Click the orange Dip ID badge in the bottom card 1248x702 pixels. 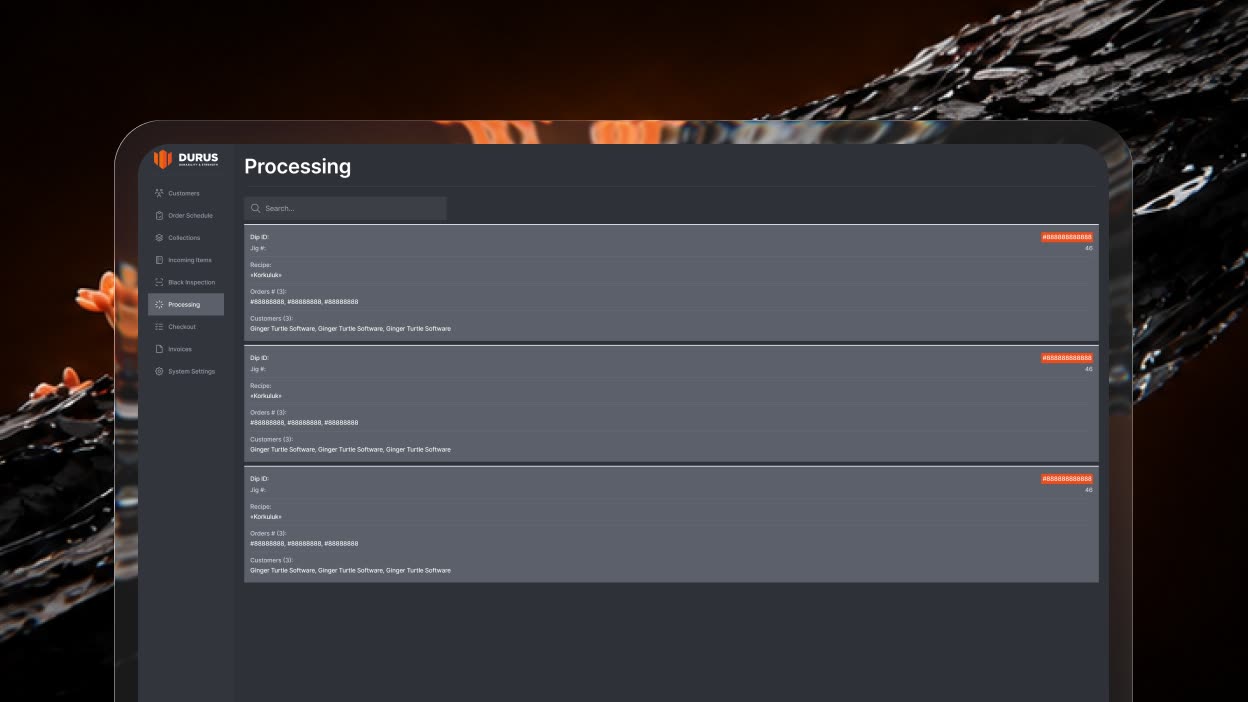pyautogui.click(x=1066, y=479)
